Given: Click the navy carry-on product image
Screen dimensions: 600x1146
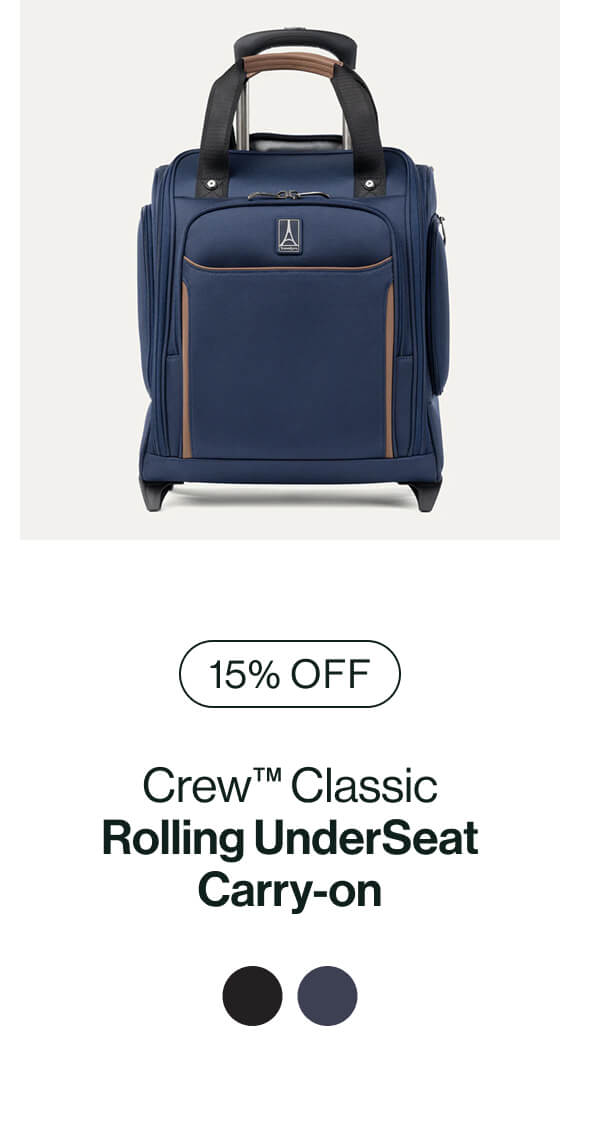Looking at the screenshot, I should coord(290,270).
